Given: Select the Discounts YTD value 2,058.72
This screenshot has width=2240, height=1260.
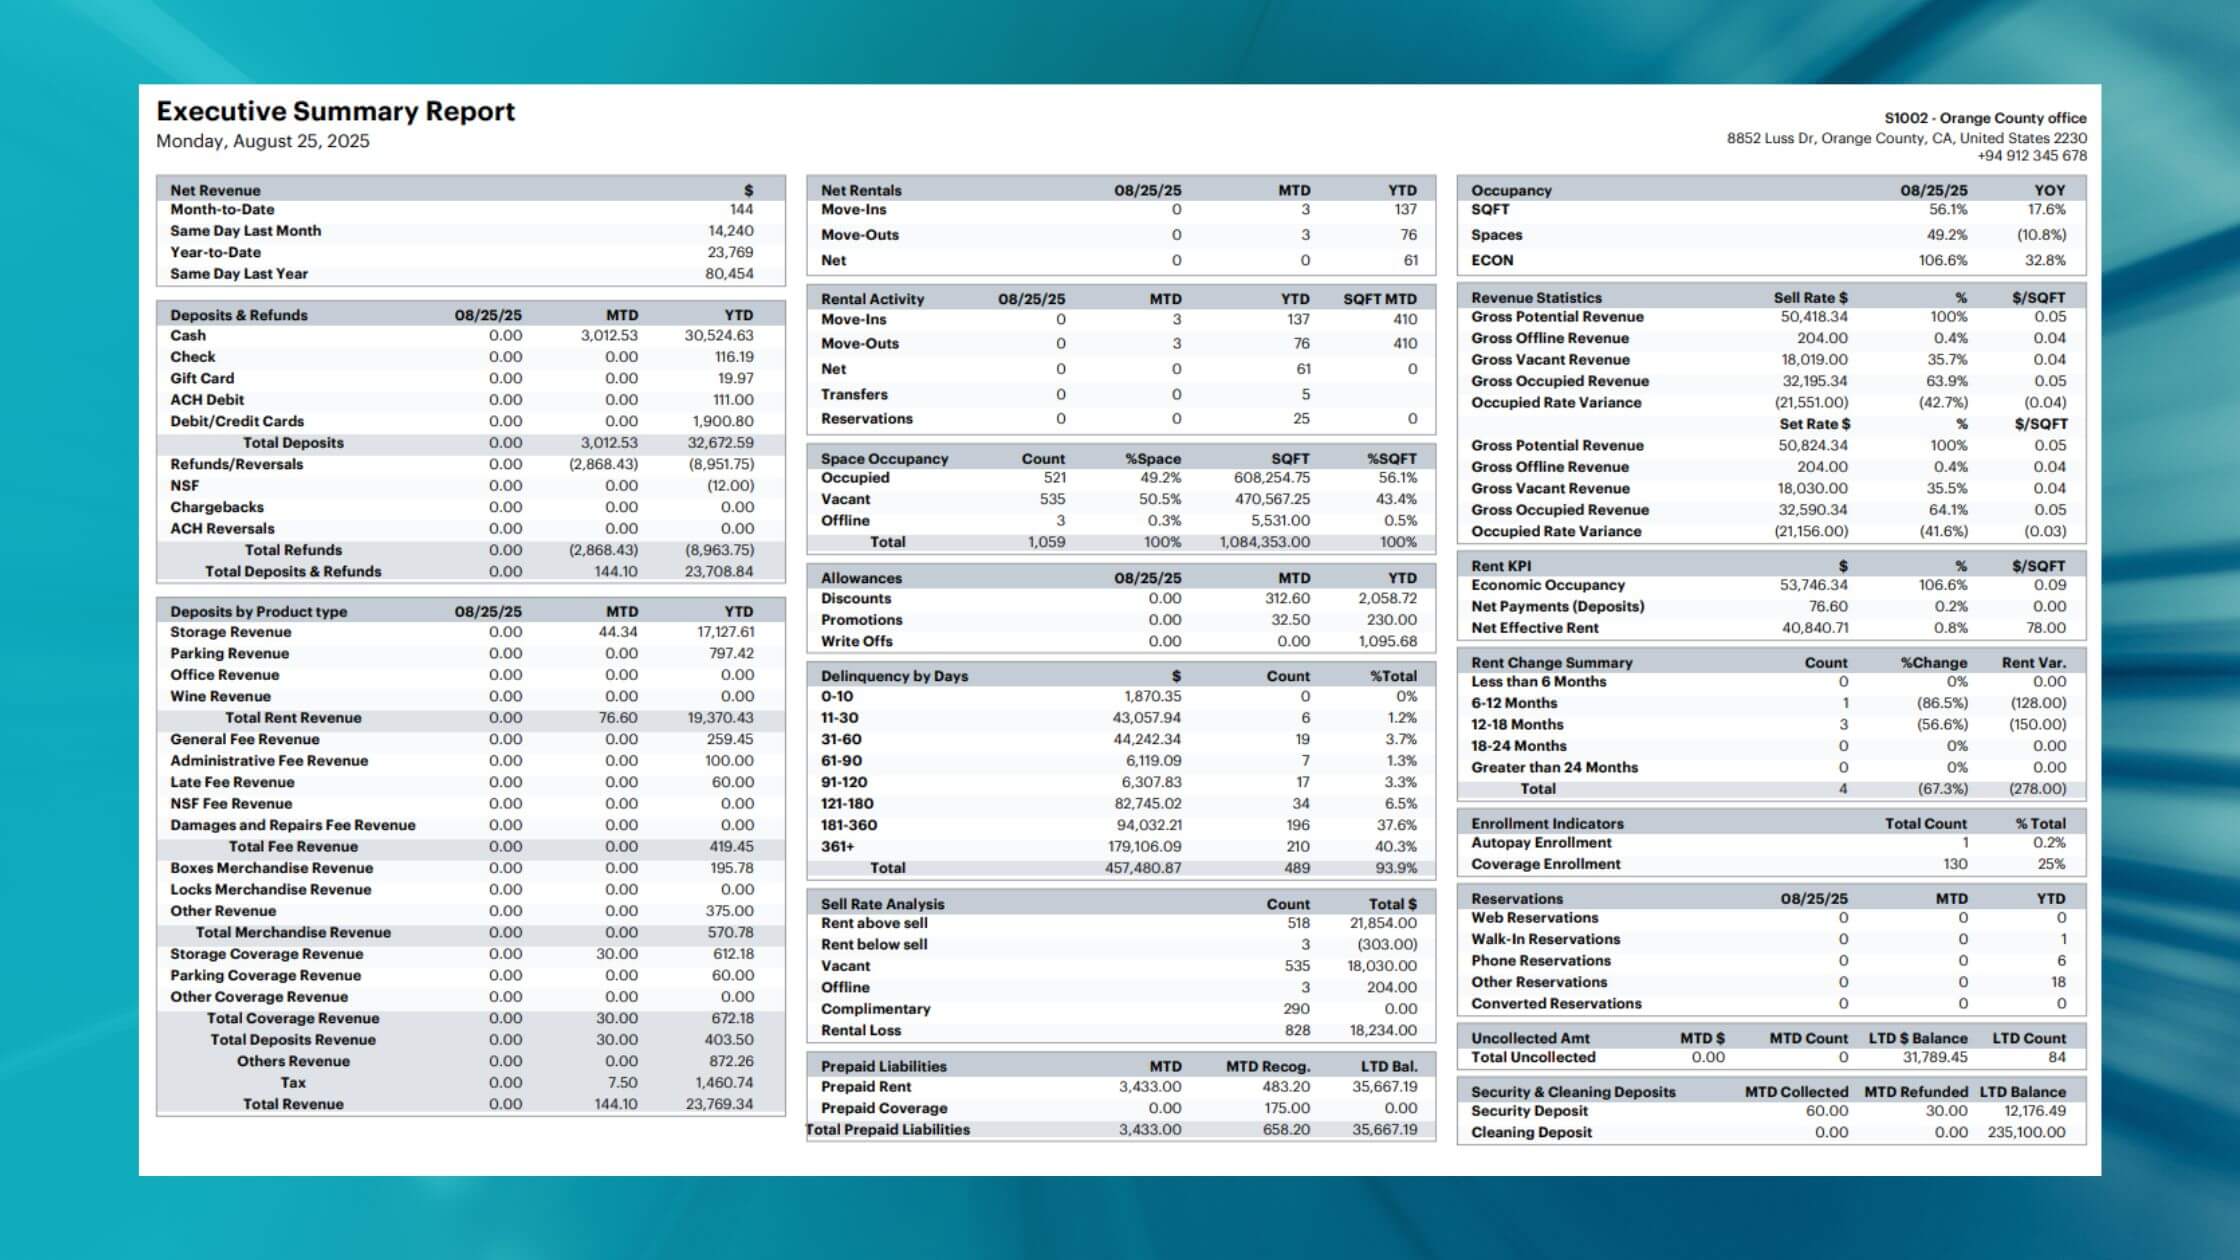Looking at the screenshot, I should click(1387, 599).
